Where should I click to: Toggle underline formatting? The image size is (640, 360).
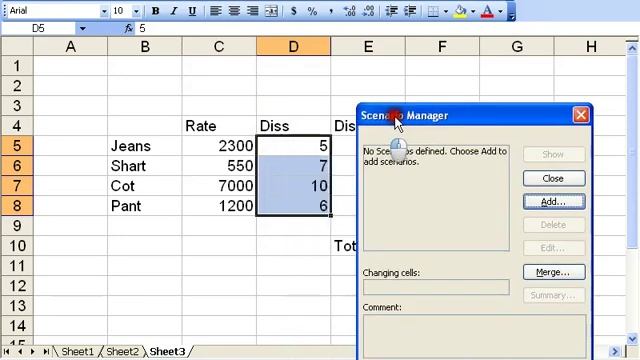192,11
